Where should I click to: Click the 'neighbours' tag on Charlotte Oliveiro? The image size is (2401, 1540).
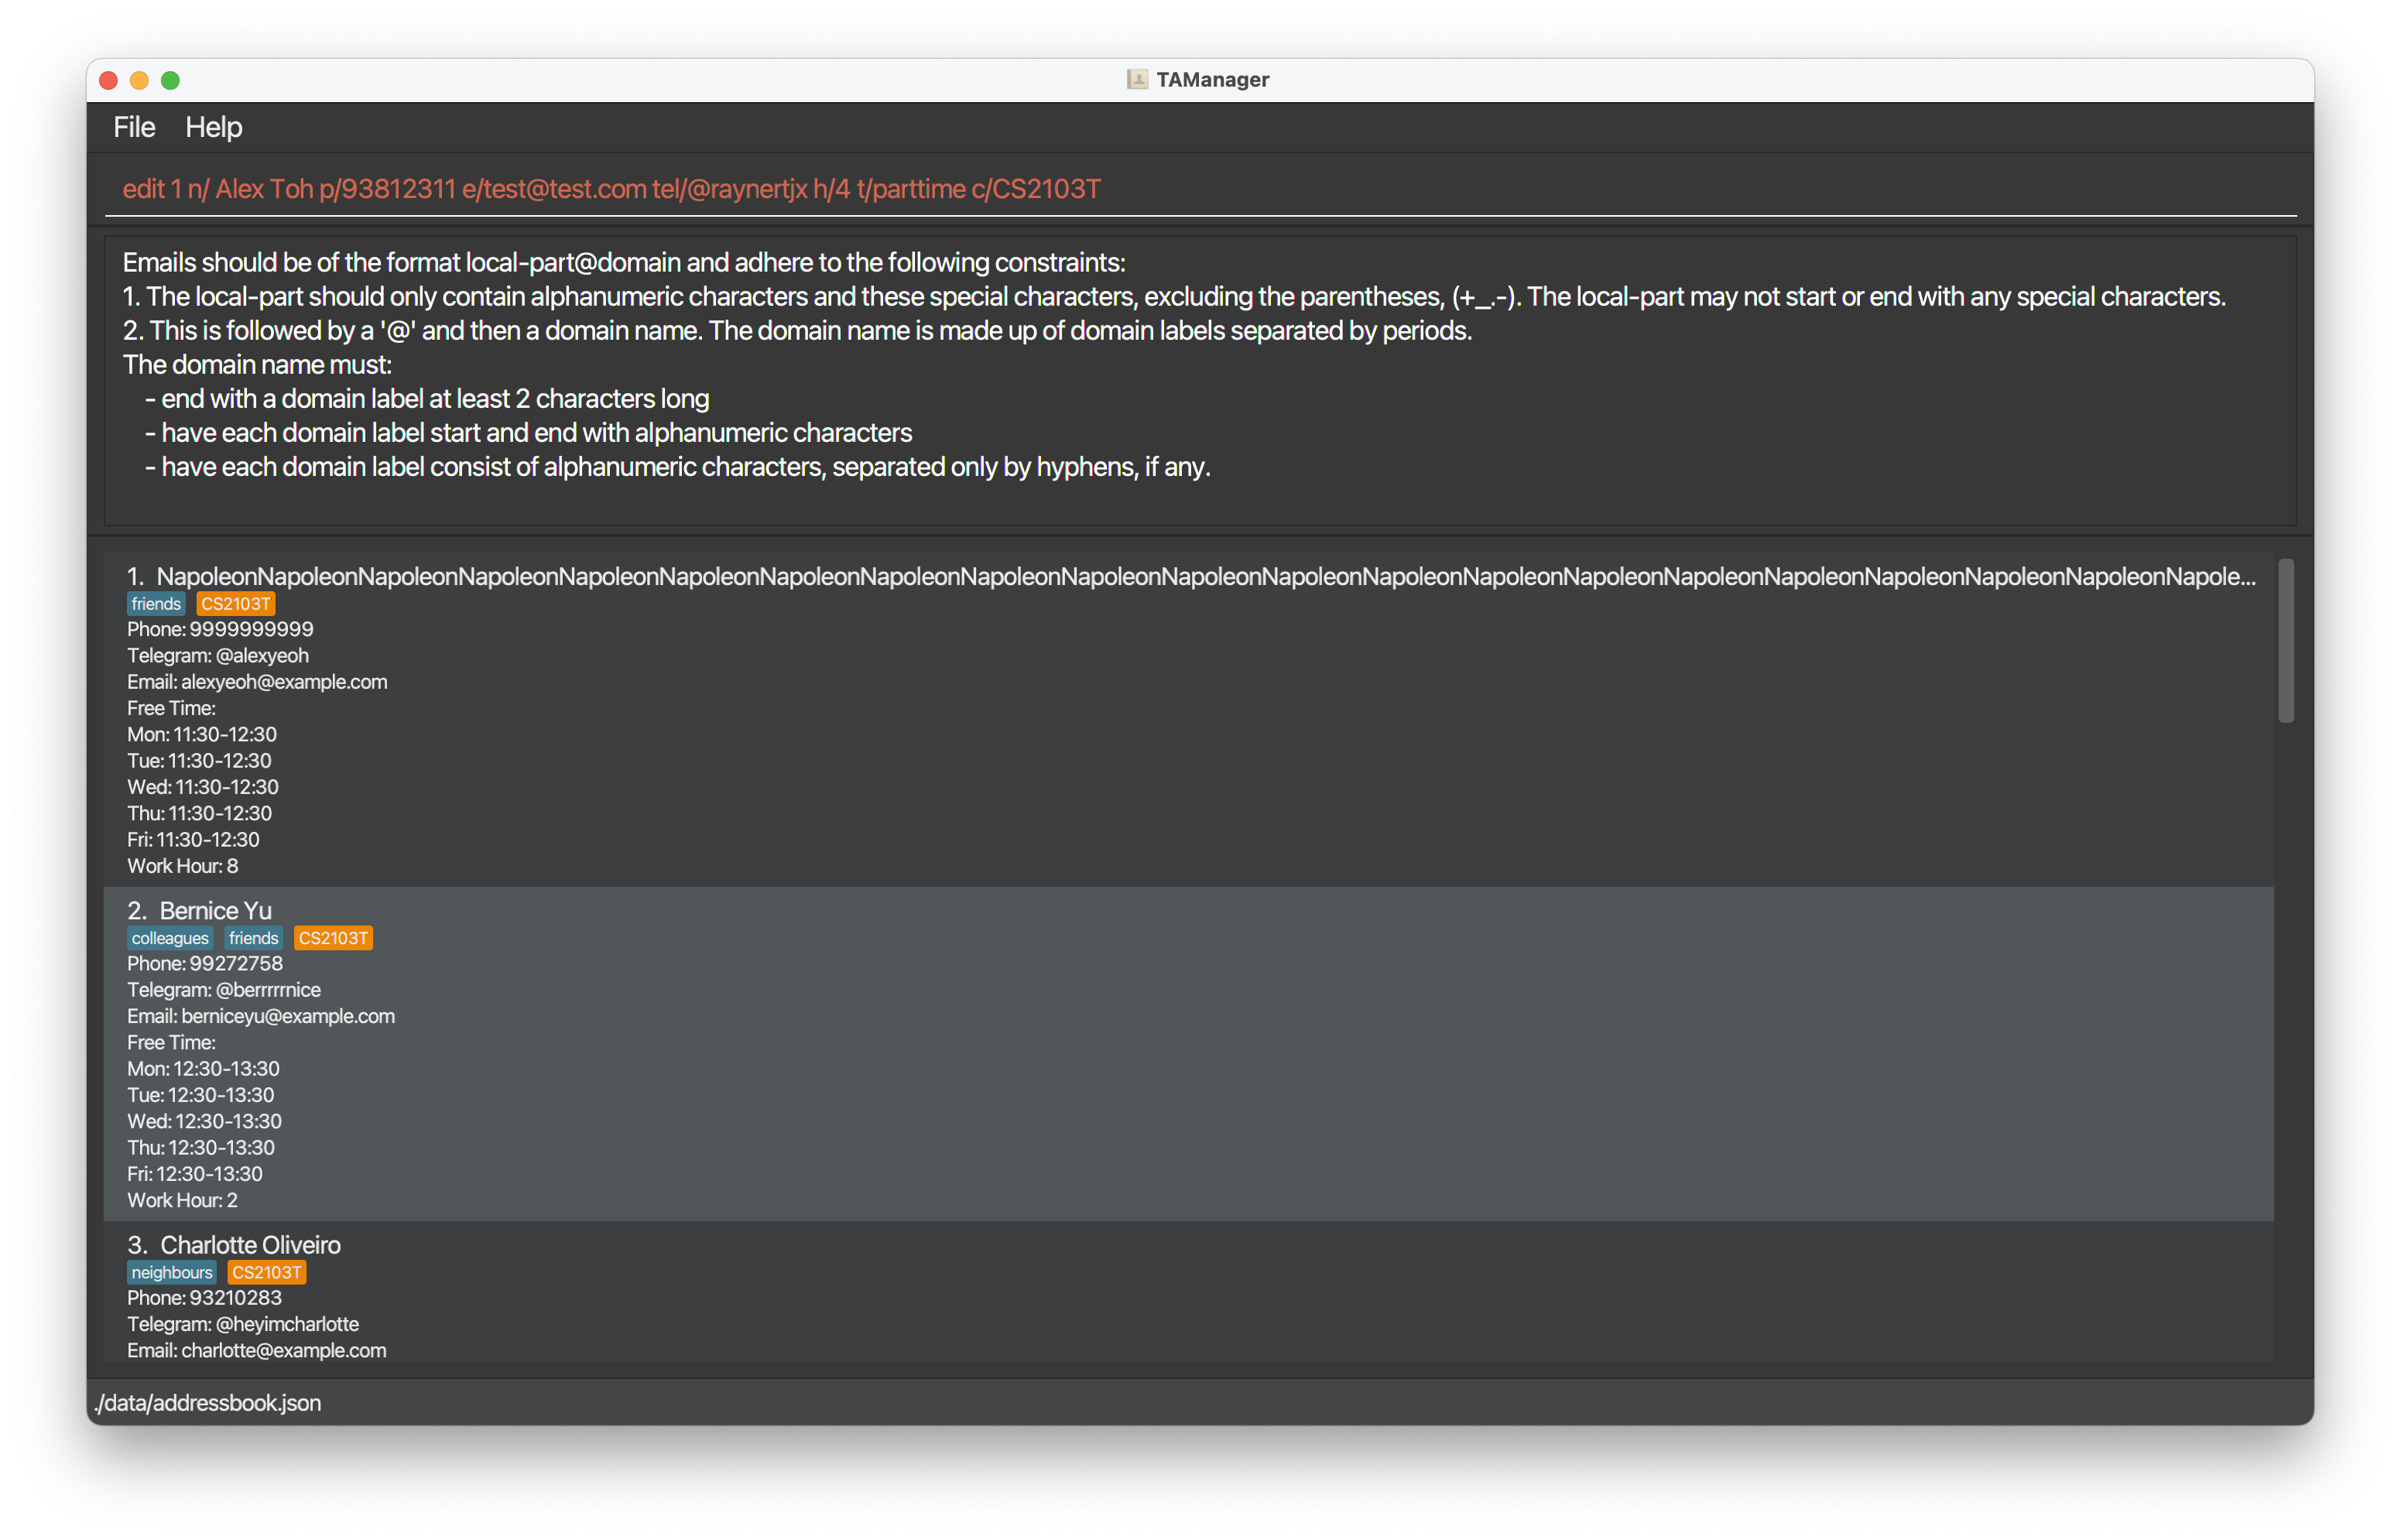pos(168,1272)
